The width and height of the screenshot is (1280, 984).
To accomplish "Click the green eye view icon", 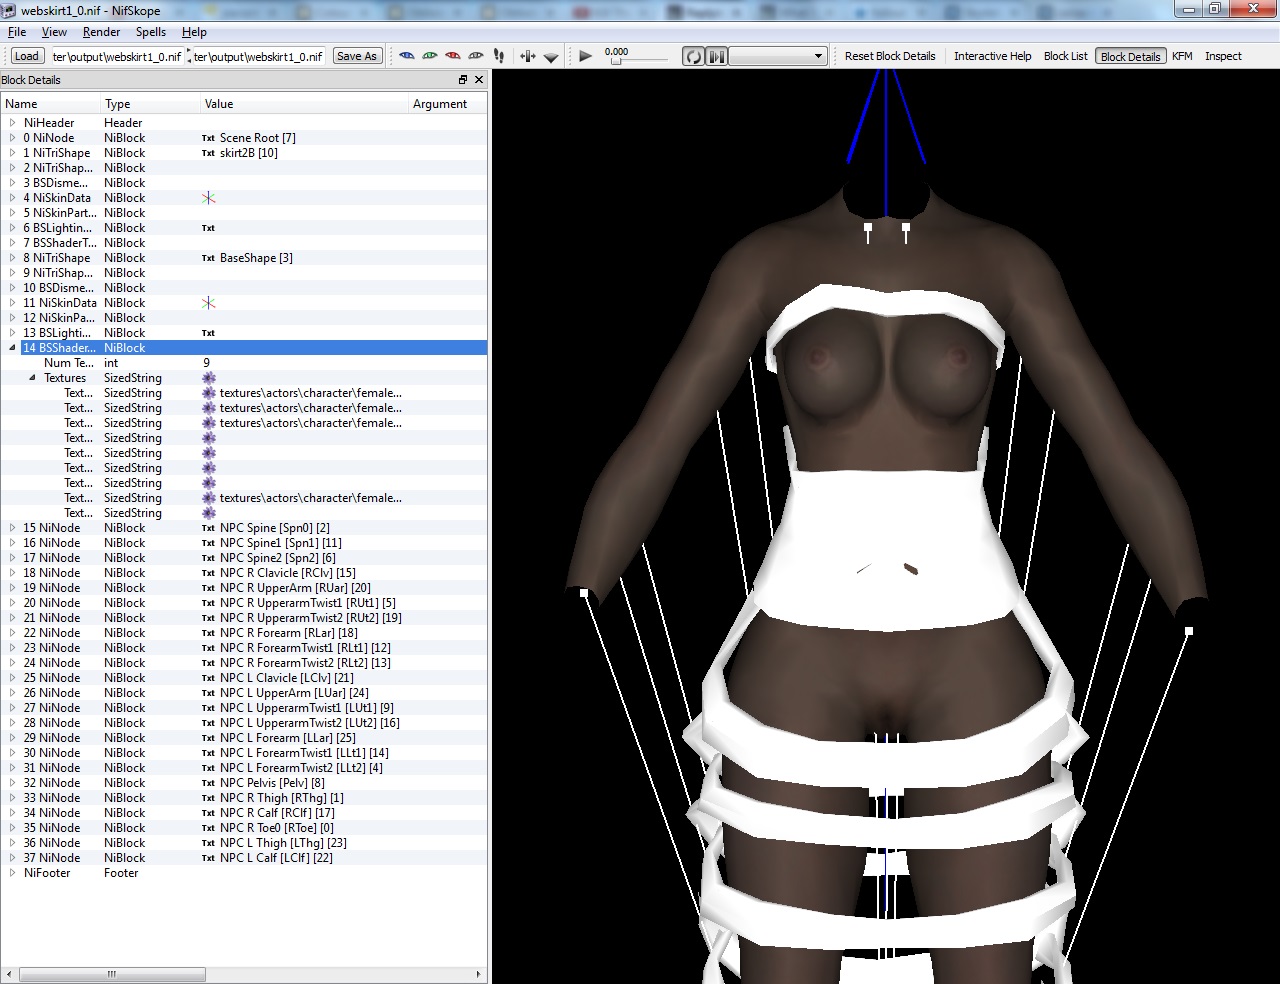I will 430,56.
